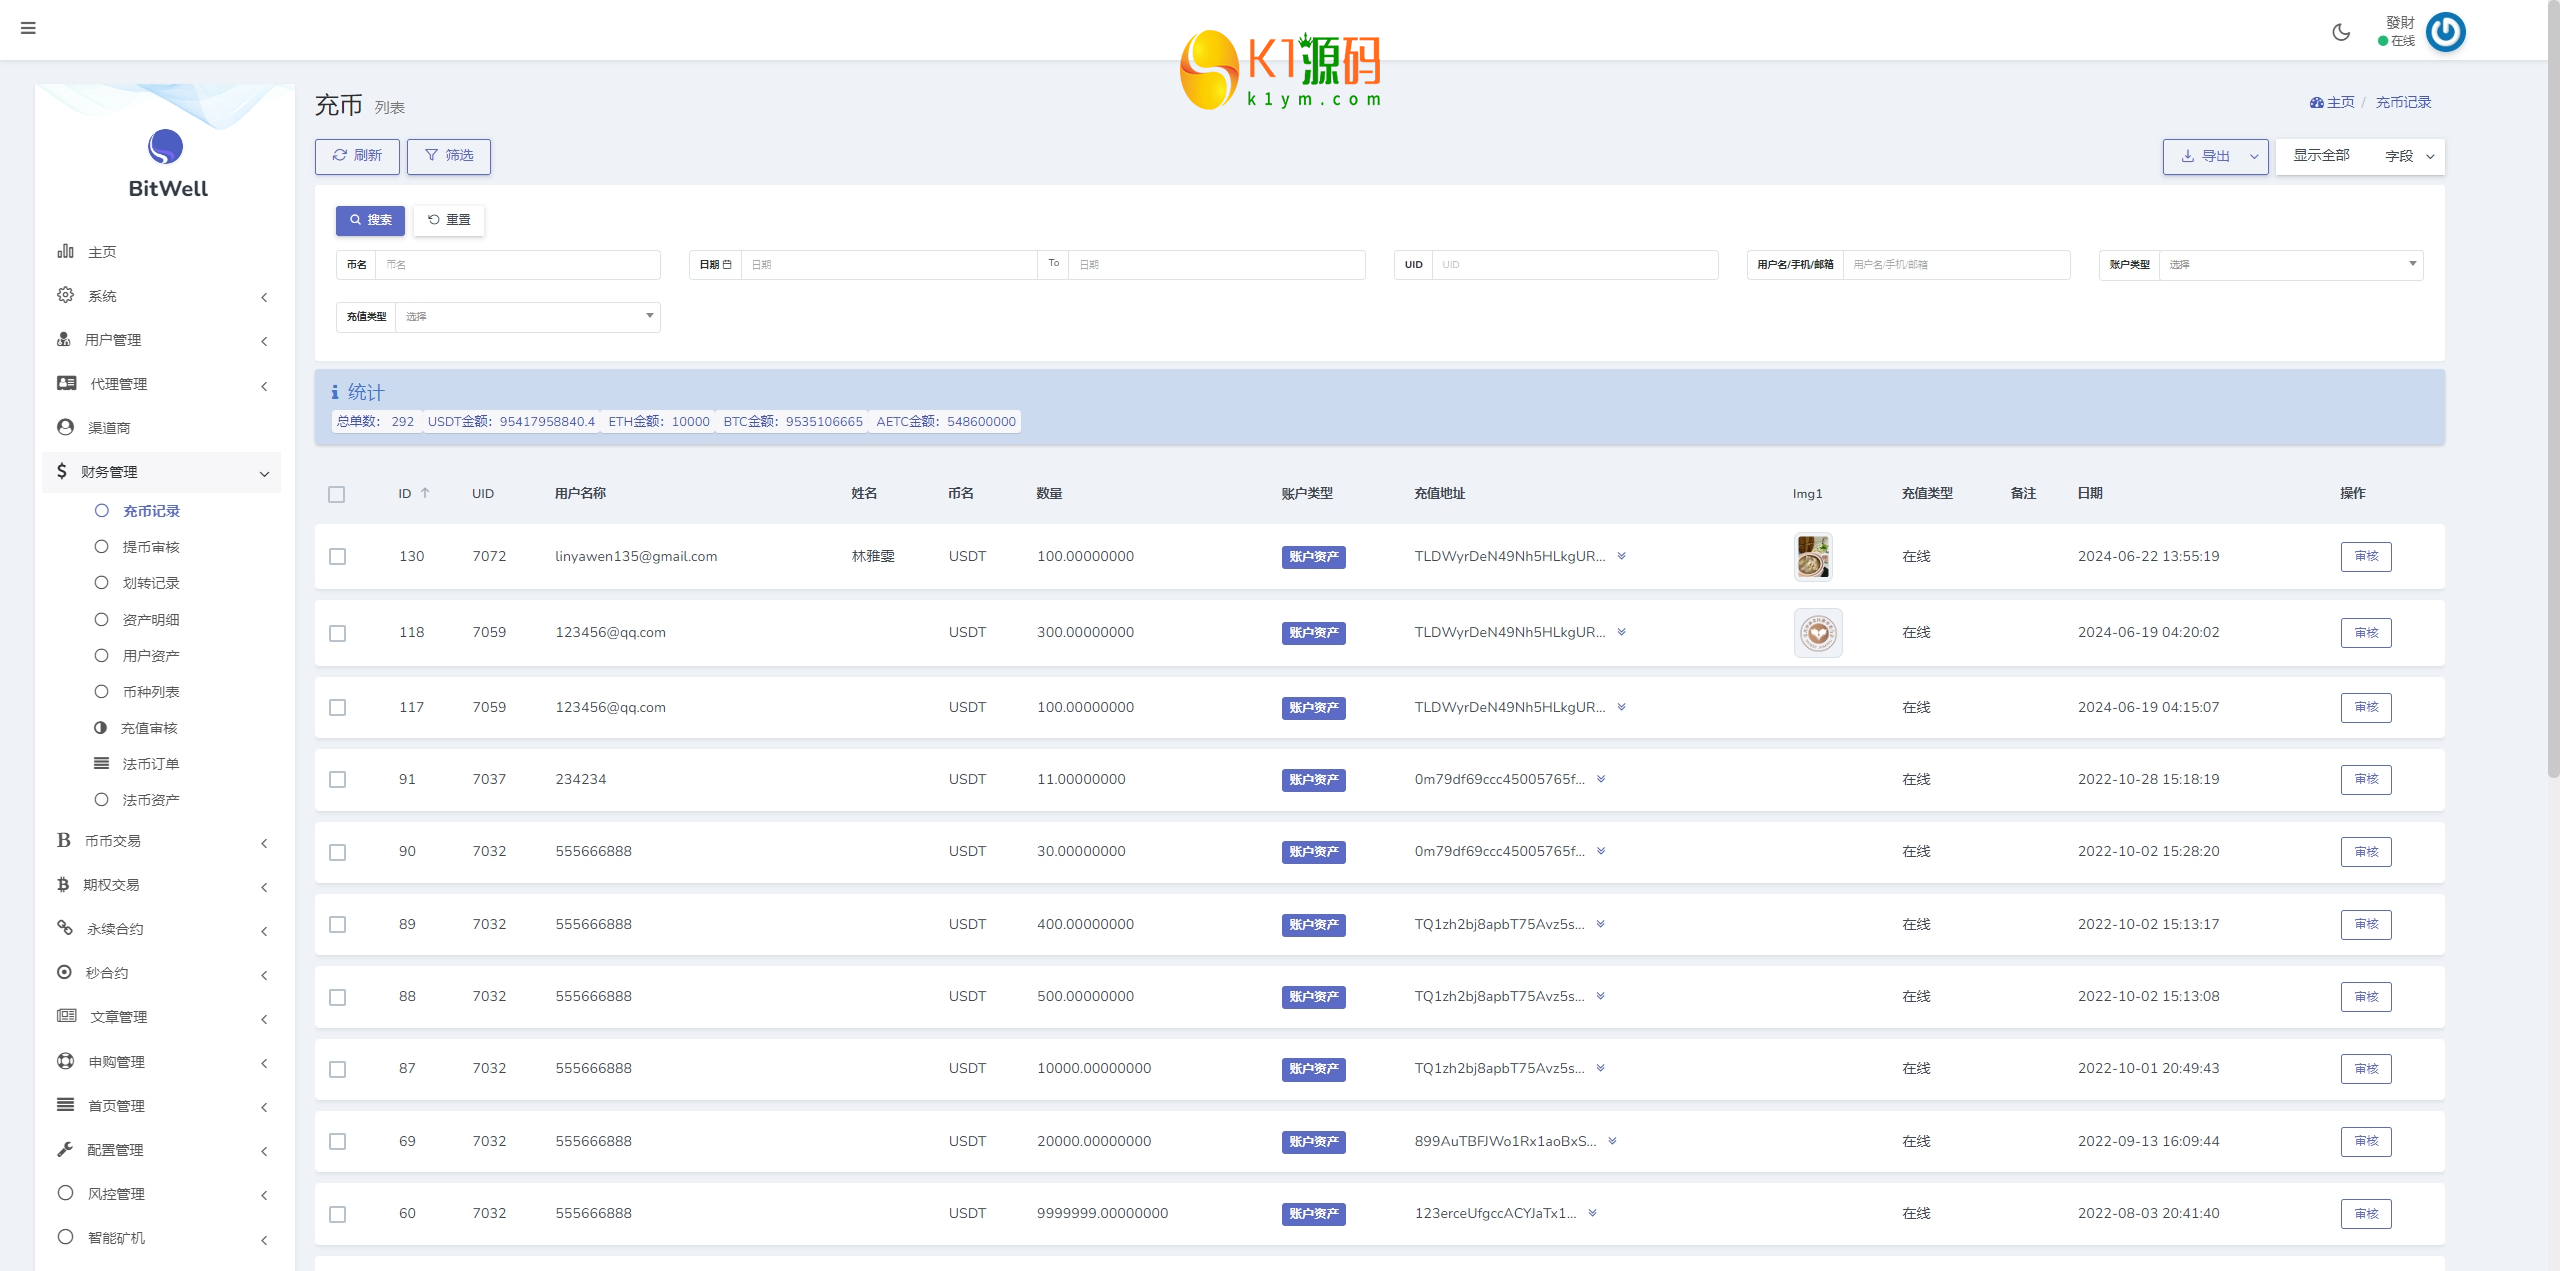
Task: Check the checkbox for row ID 130
Action: 338,557
